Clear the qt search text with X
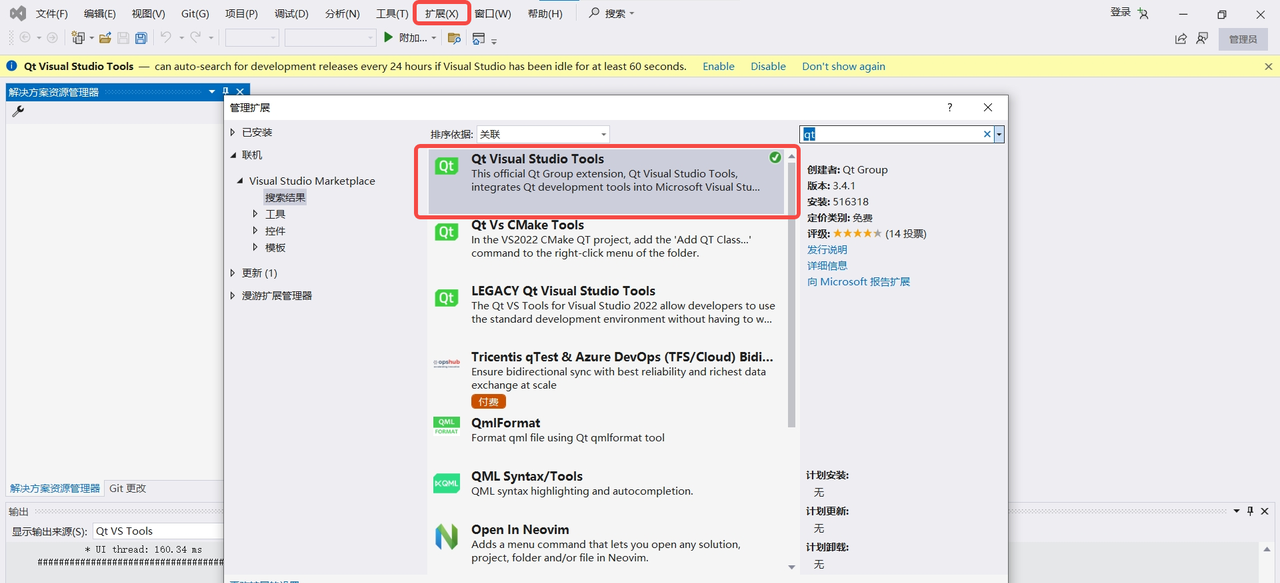Screen dimensions: 1280x583 click(x=987, y=134)
